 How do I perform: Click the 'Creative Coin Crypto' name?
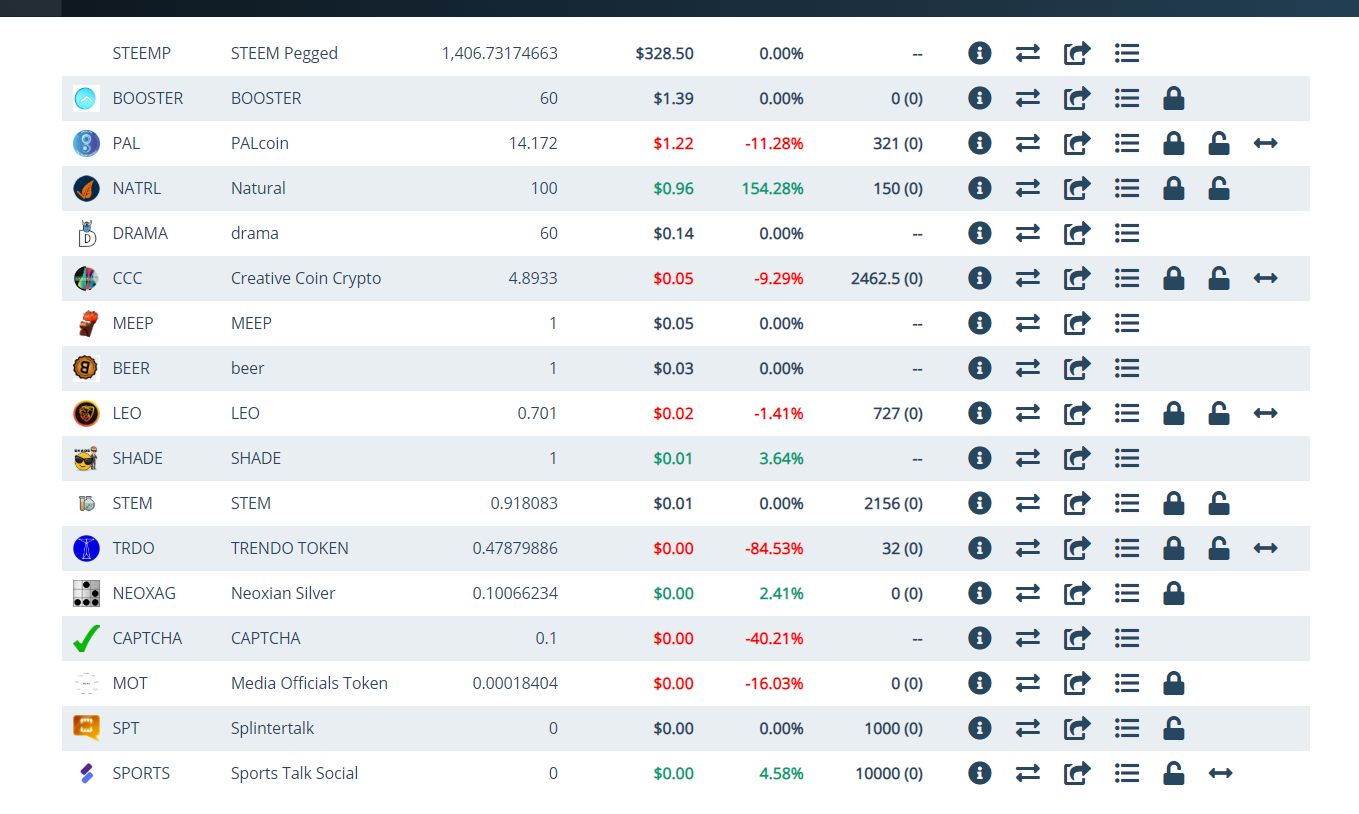(306, 278)
